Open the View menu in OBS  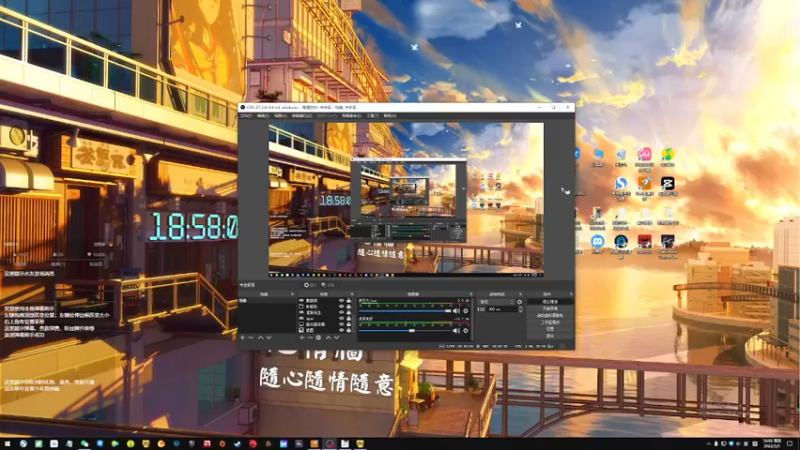[280, 116]
